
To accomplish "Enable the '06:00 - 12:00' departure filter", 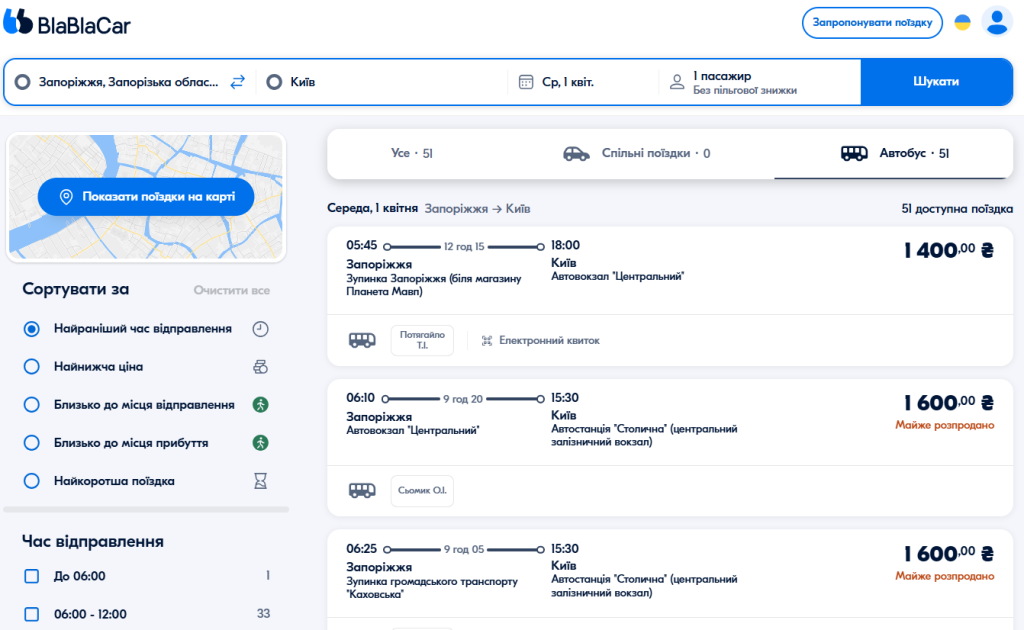I will [31, 614].
